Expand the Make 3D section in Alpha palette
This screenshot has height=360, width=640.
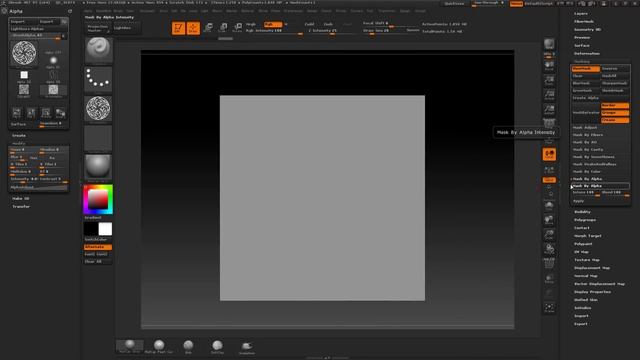[x=20, y=198]
